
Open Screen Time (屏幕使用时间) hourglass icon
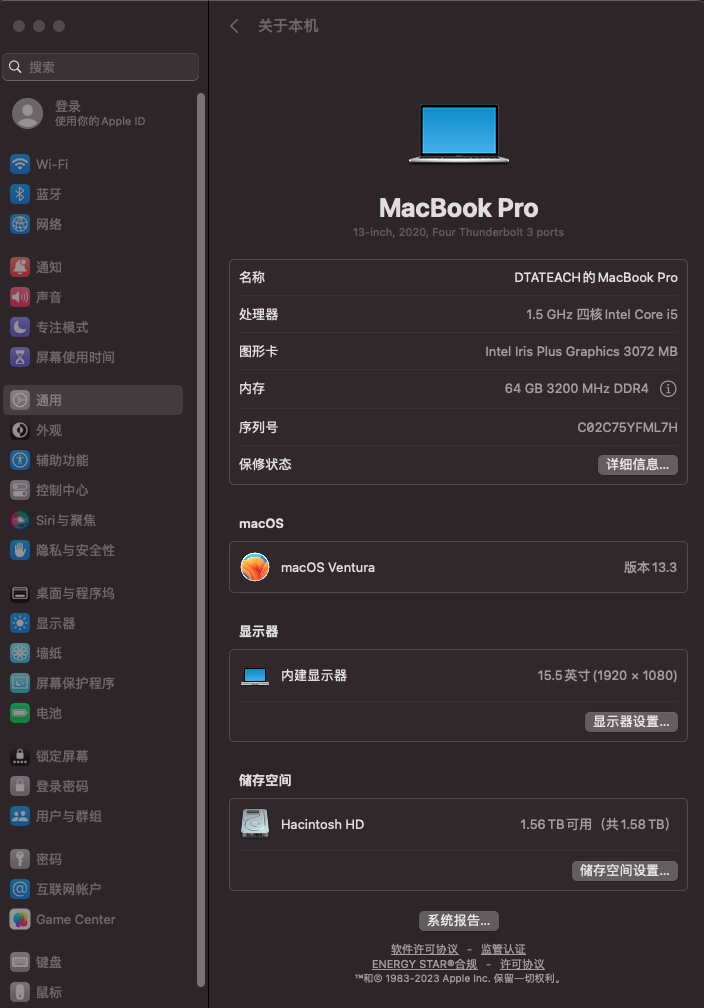(x=20, y=357)
